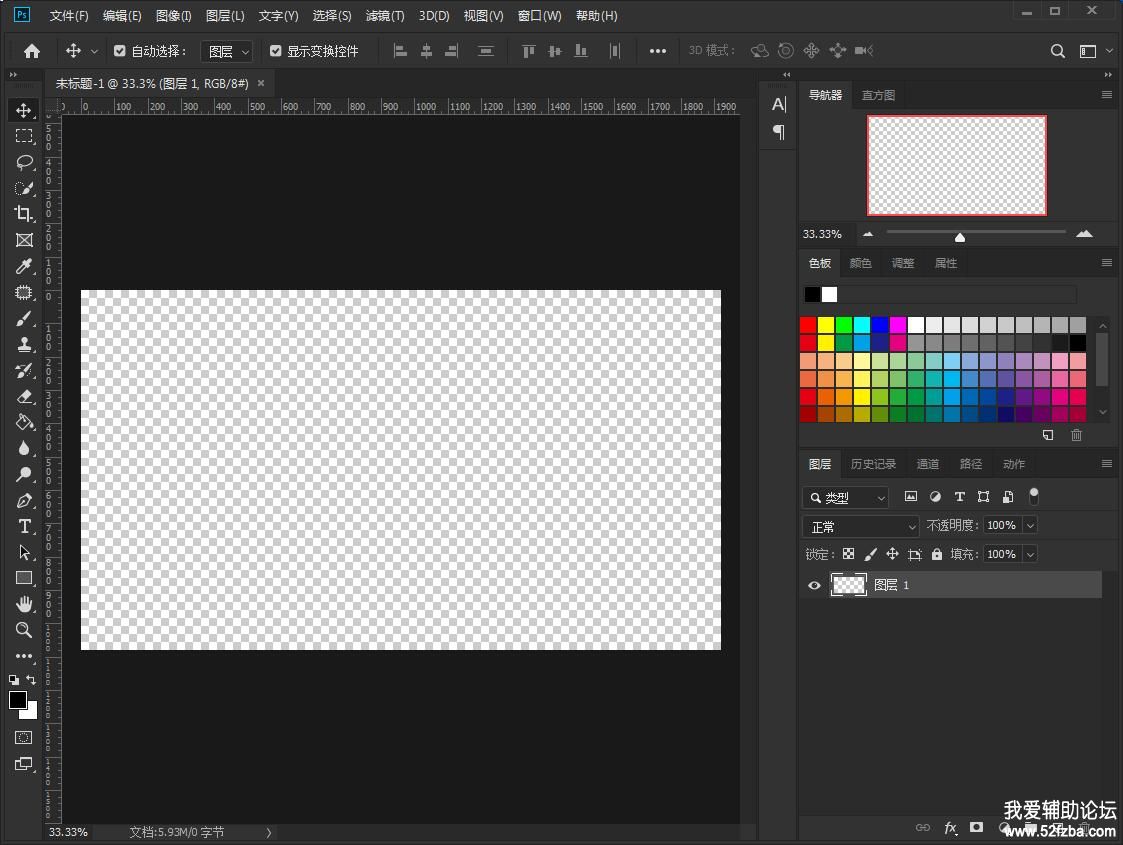This screenshot has width=1123, height=845.
Task: Select the Hand tool
Action: point(24,604)
